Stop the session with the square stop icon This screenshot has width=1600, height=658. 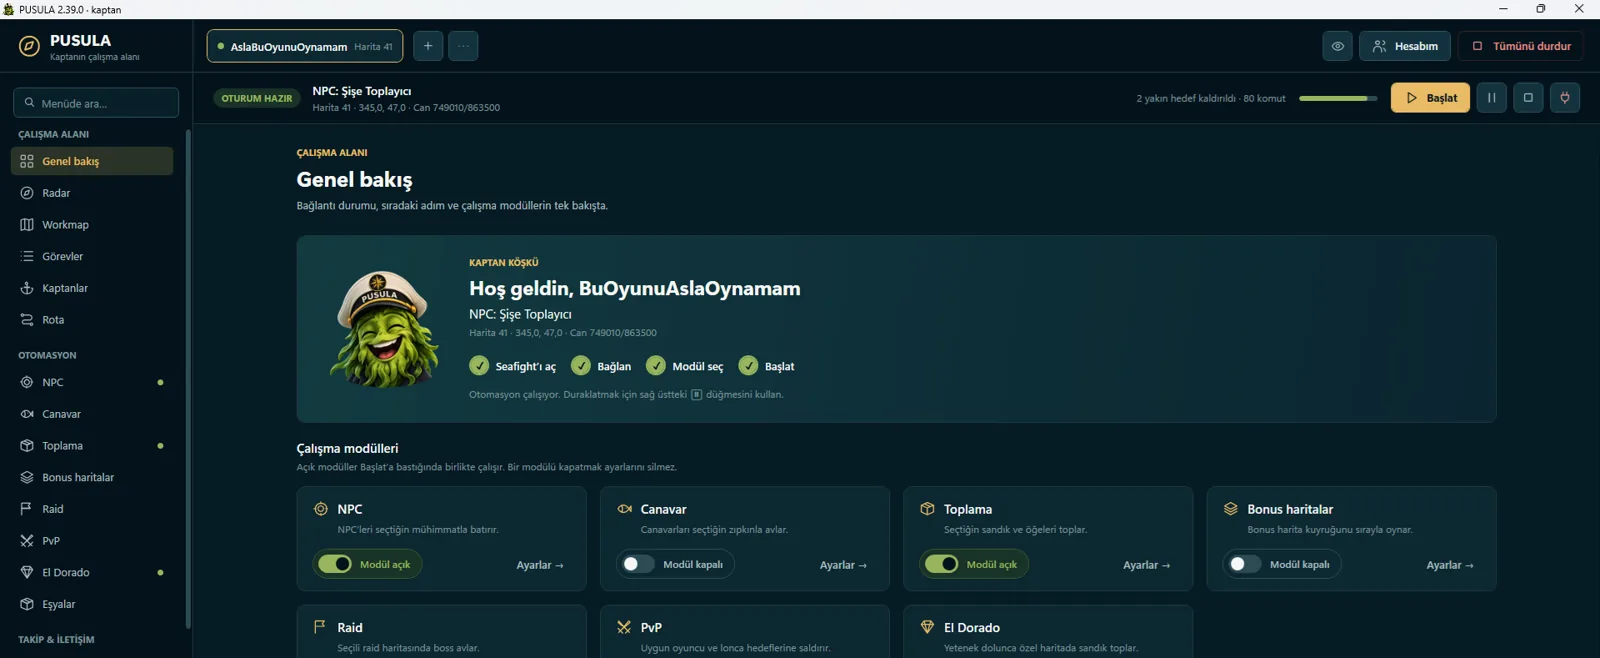pos(1528,98)
